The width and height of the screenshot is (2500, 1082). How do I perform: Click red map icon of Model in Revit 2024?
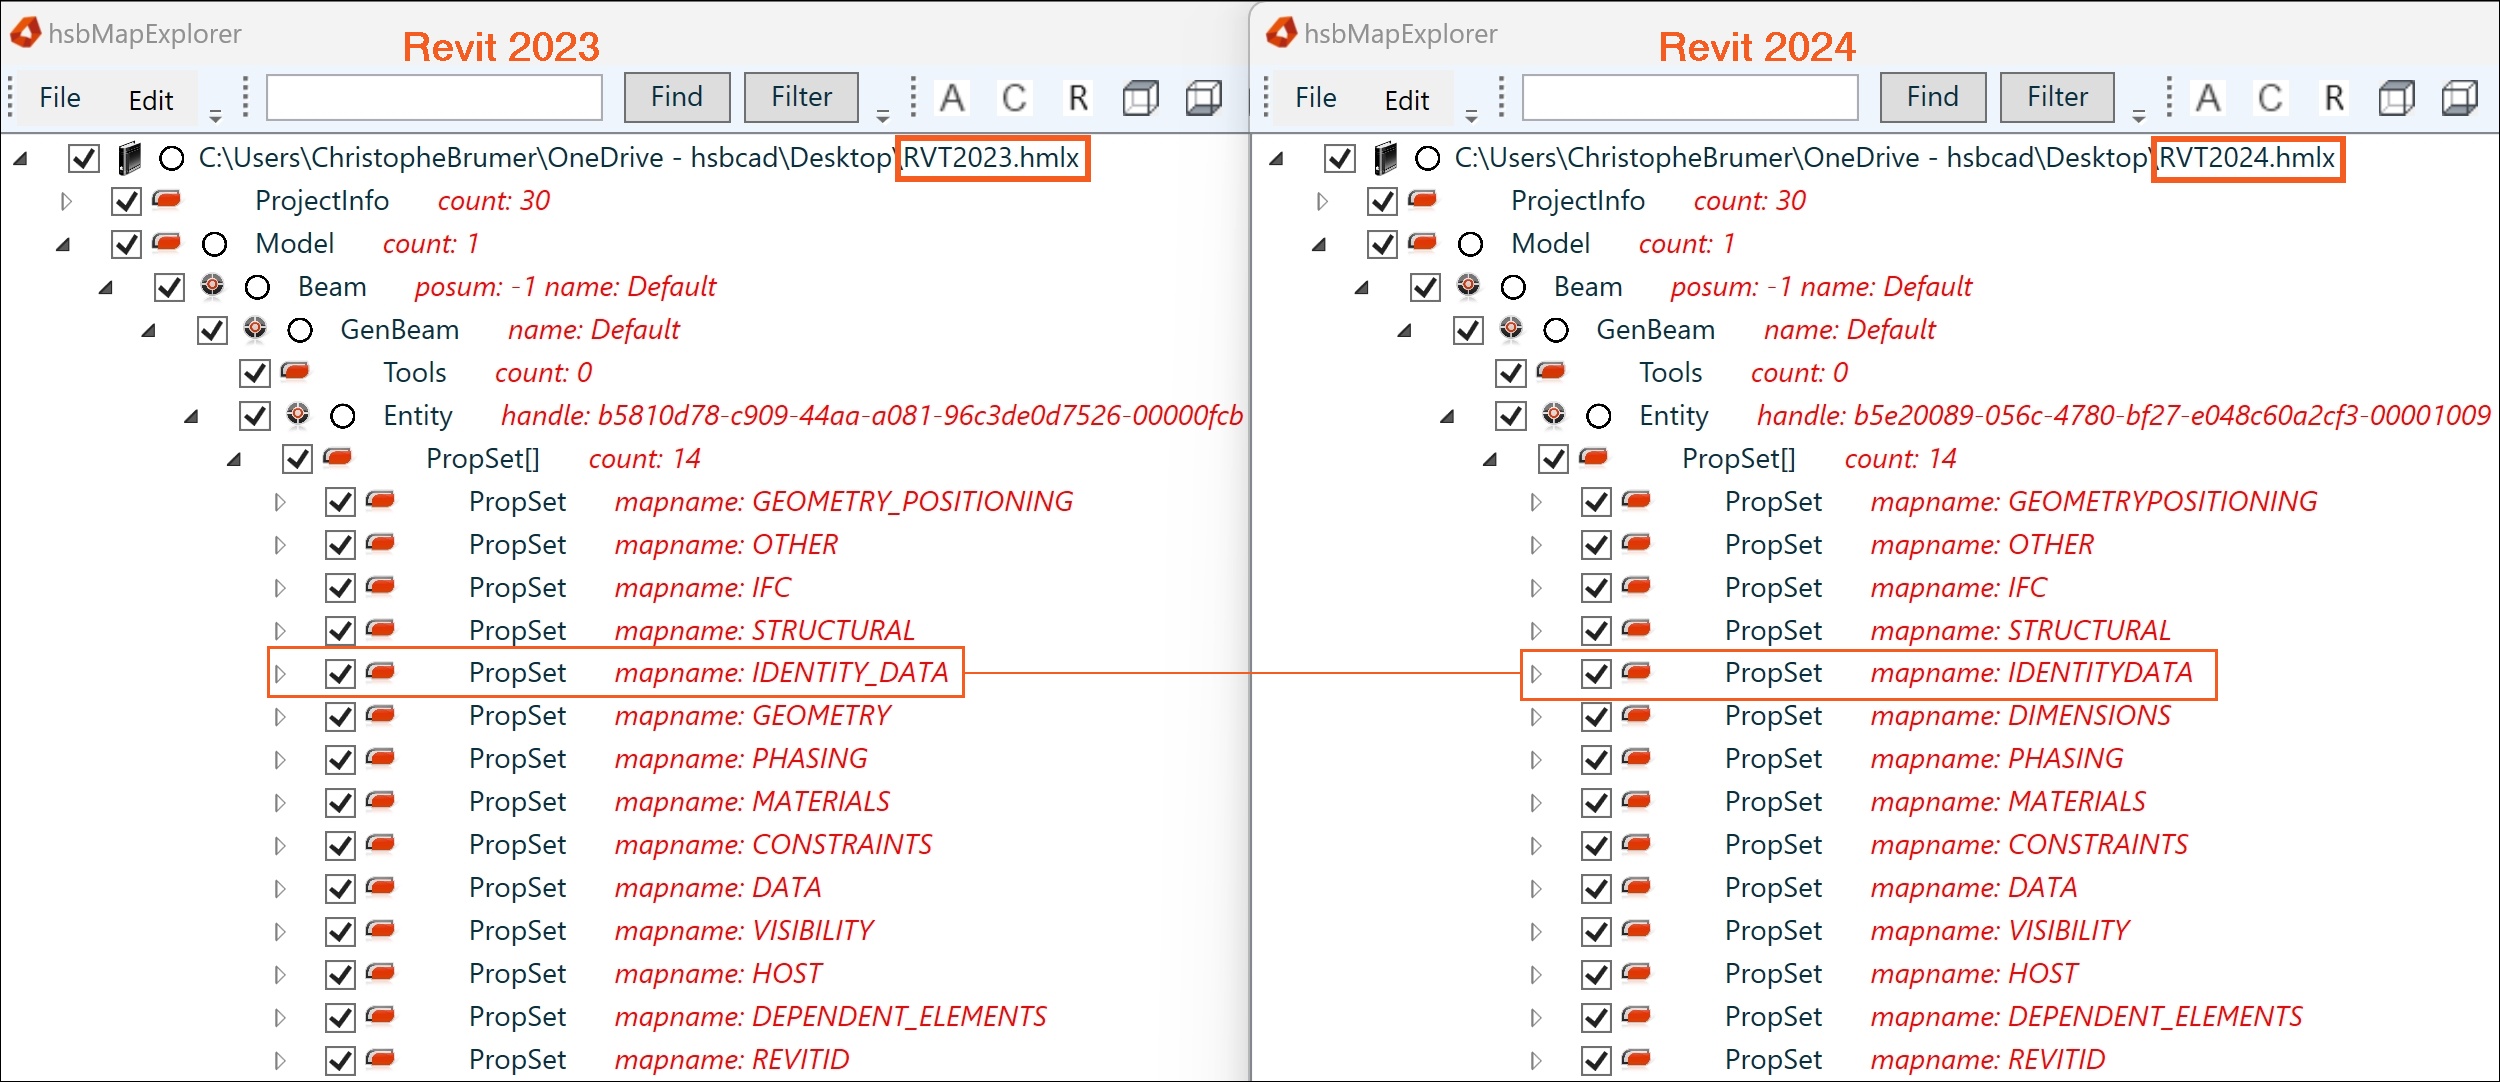pyautogui.click(x=1422, y=243)
